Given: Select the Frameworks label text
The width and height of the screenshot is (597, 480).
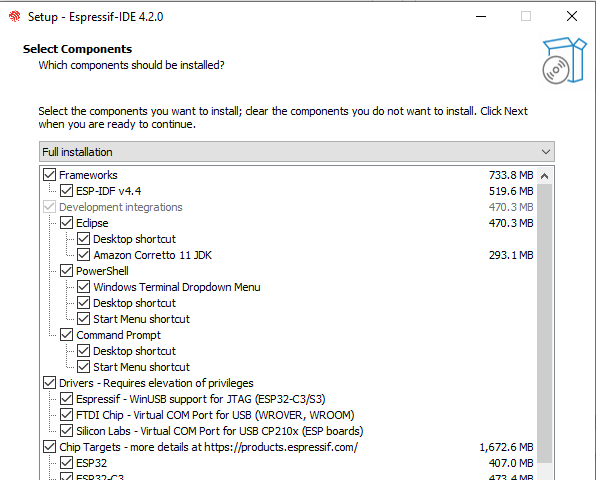Looking at the screenshot, I should click(88, 175).
